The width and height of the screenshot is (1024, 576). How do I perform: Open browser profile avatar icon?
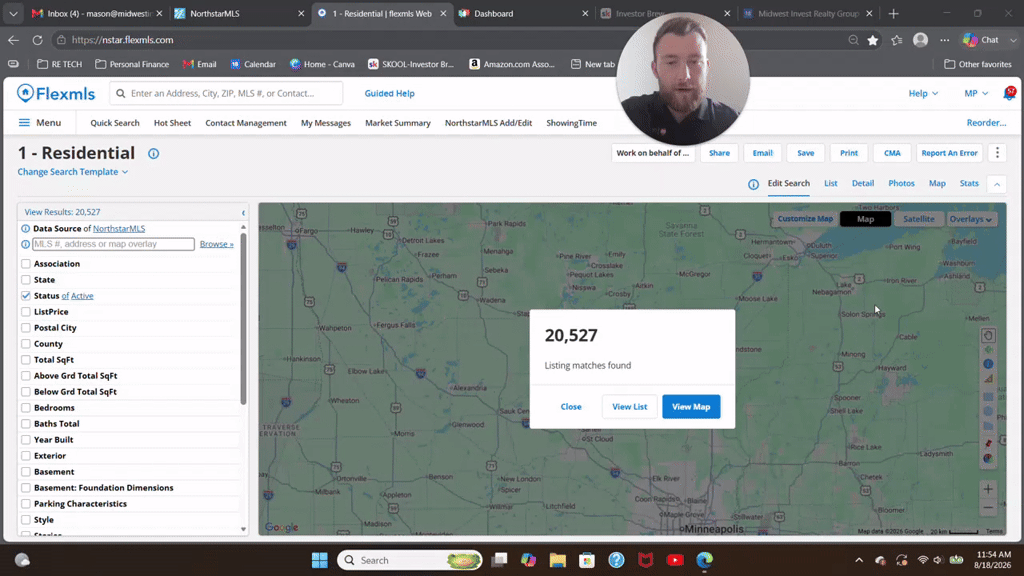click(920, 40)
